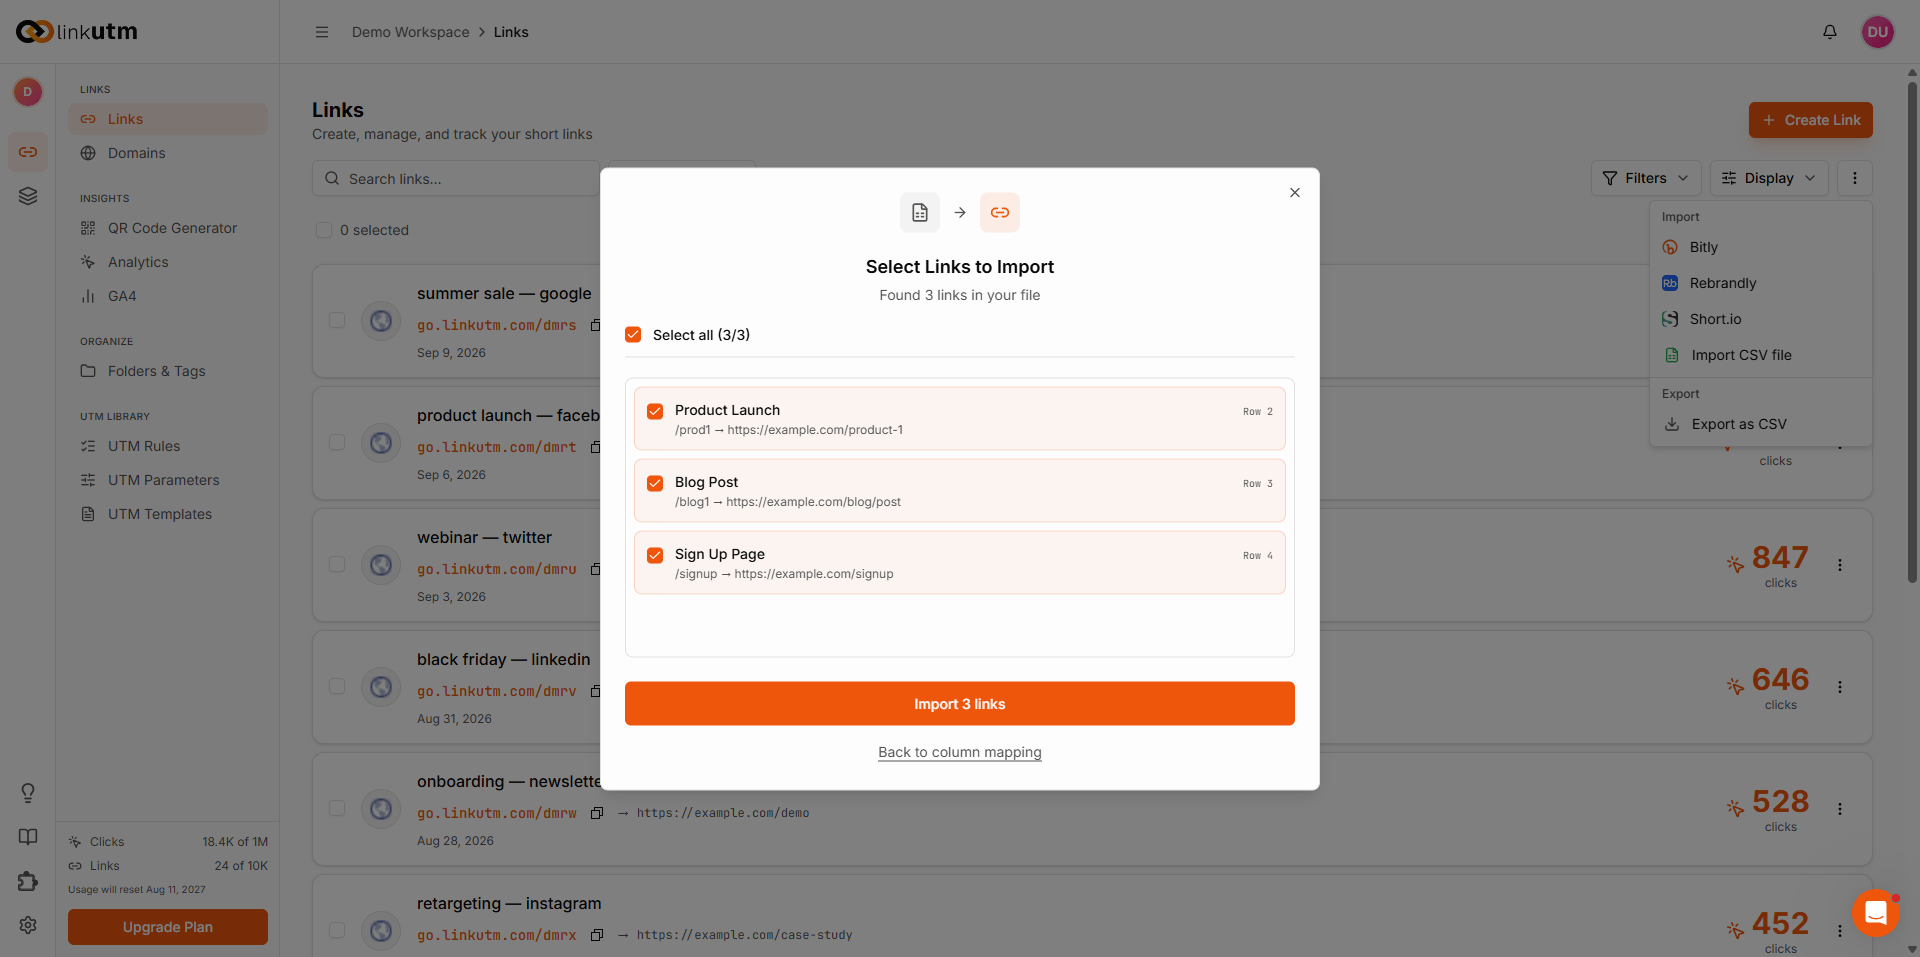Click the settings gear in left rail
This screenshot has height=957, width=1920.
coord(28,925)
